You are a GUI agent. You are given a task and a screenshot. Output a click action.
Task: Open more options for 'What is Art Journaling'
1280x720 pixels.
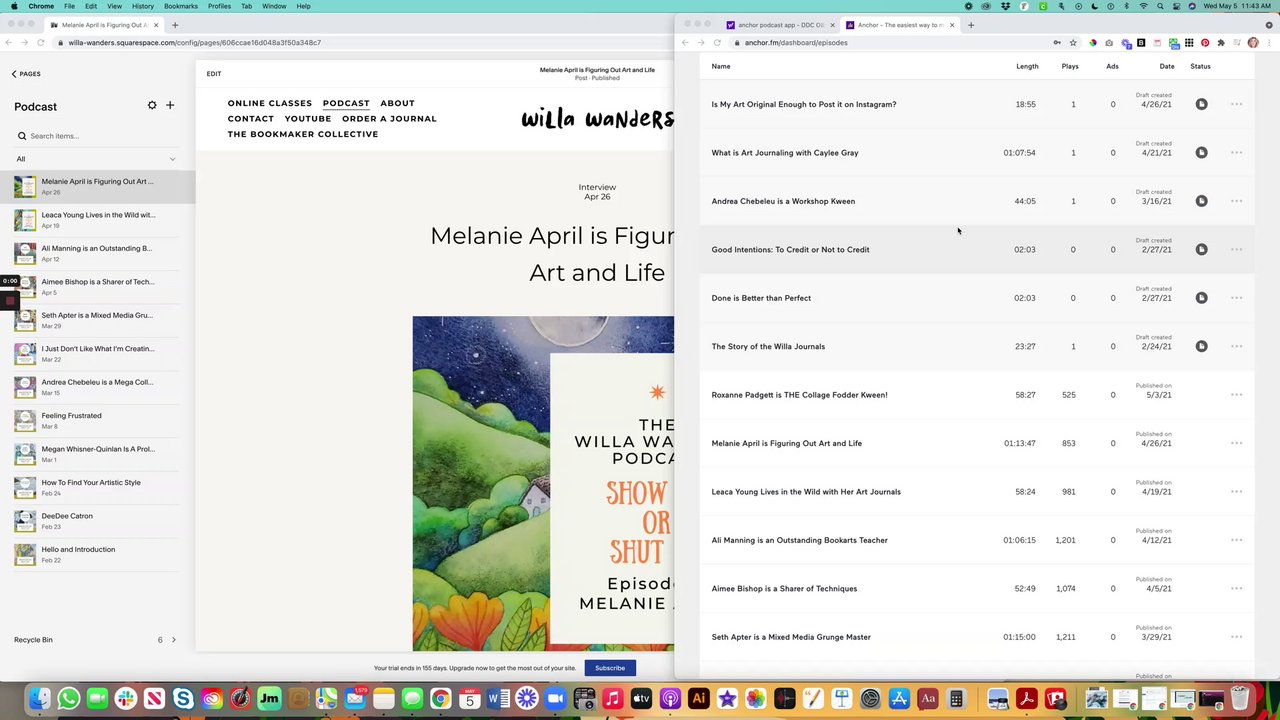(x=1236, y=153)
